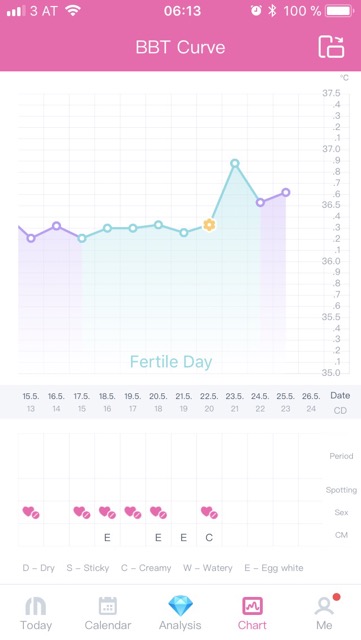This screenshot has width=361, height=640.
Task: Select the CM entry 'C' on 22.5.
Action: 209,538
